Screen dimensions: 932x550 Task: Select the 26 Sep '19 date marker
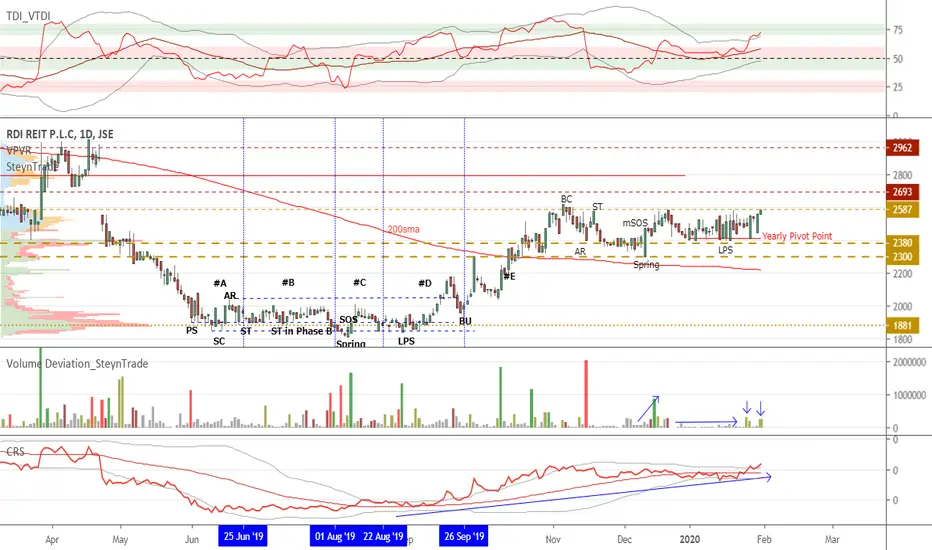(x=464, y=536)
